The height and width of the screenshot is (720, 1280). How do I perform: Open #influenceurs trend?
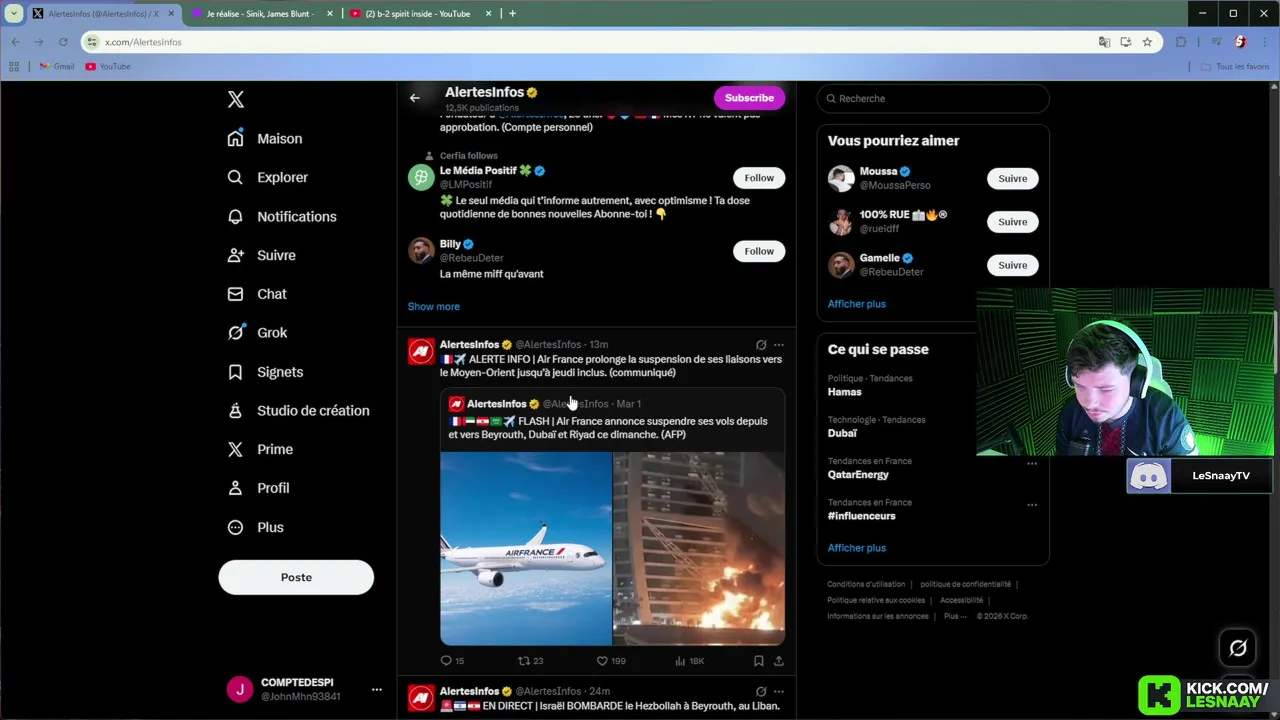[x=862, y=516]
